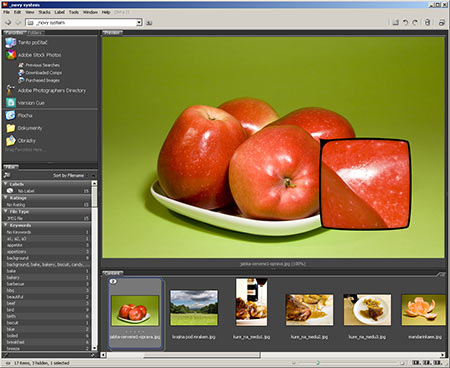Switch to compact mode icon
The height and width of the screenshot is (368, 450).
point(442,23)
